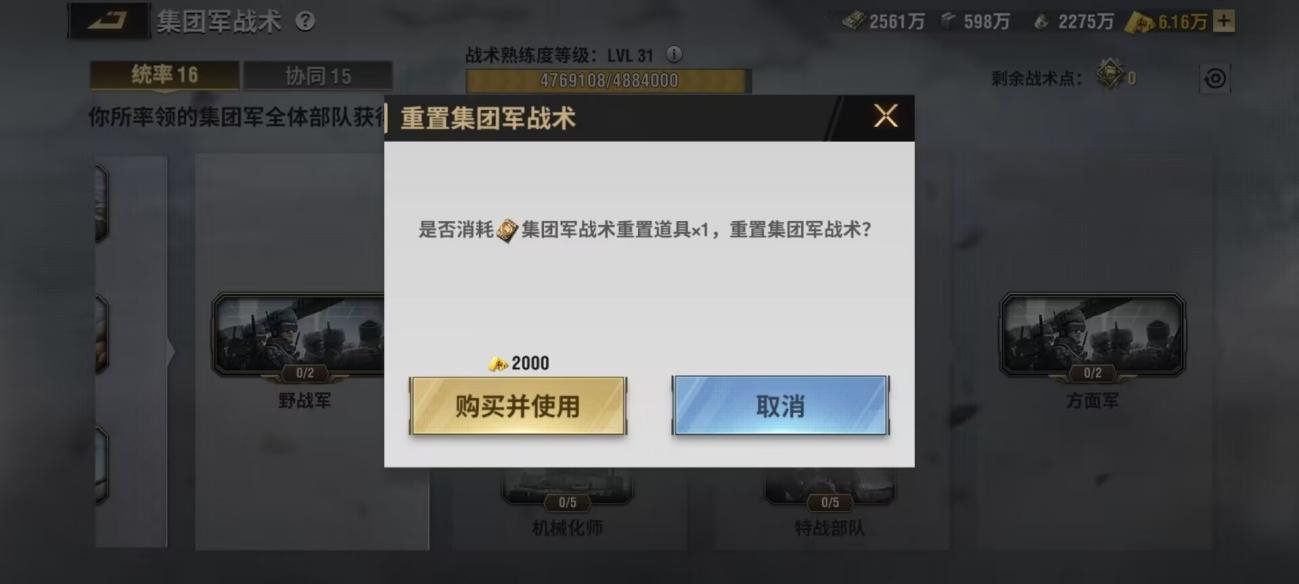This screenshot has width=1299, height=584.
Task: Tap the reset item icon in dialog text
Action: point(508,231)
